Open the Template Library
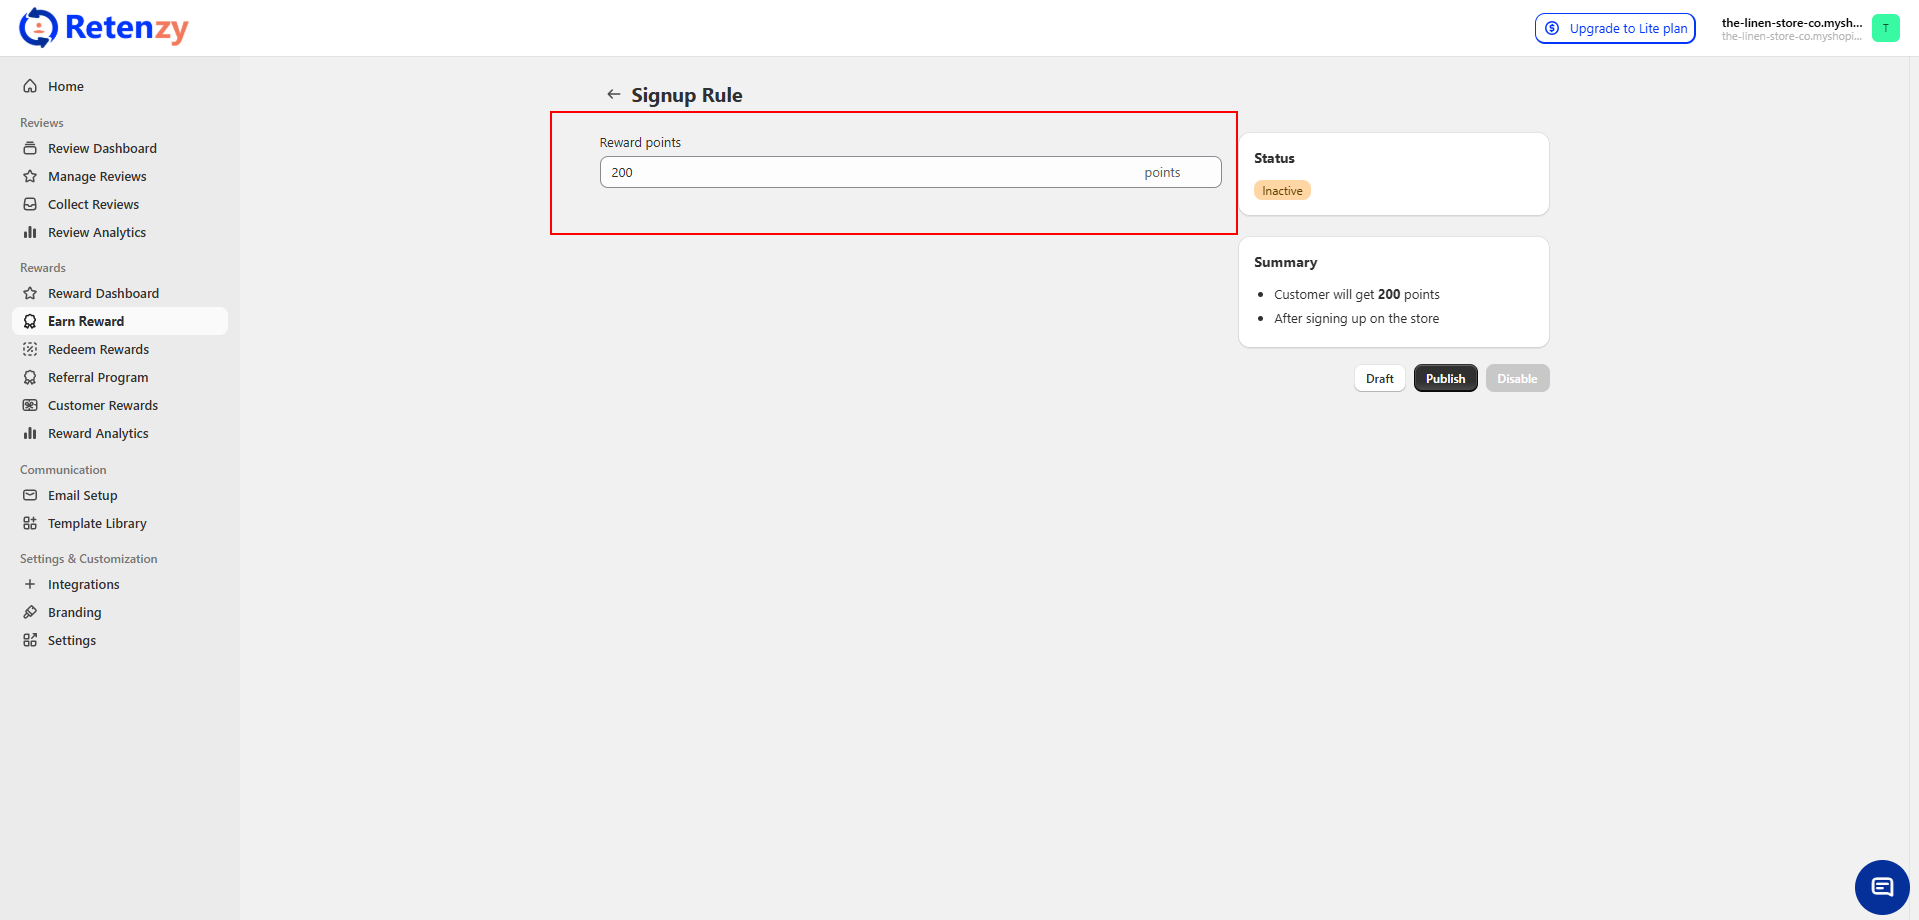This screenshot has height=920, width=1919. click(97, 523)
